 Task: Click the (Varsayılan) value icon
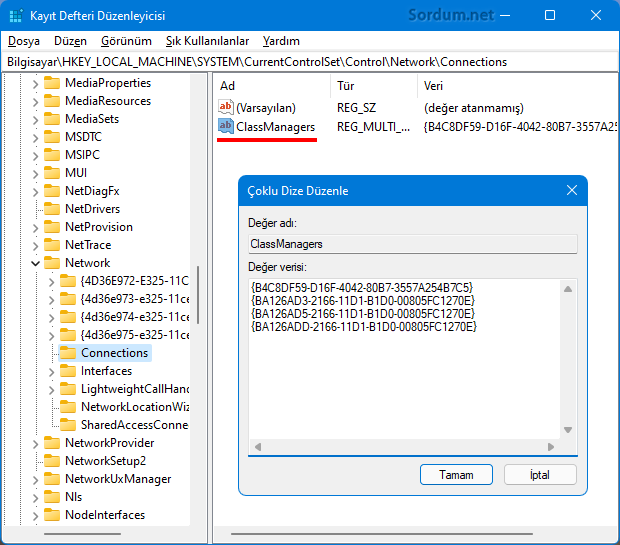(x=225, y=107)
